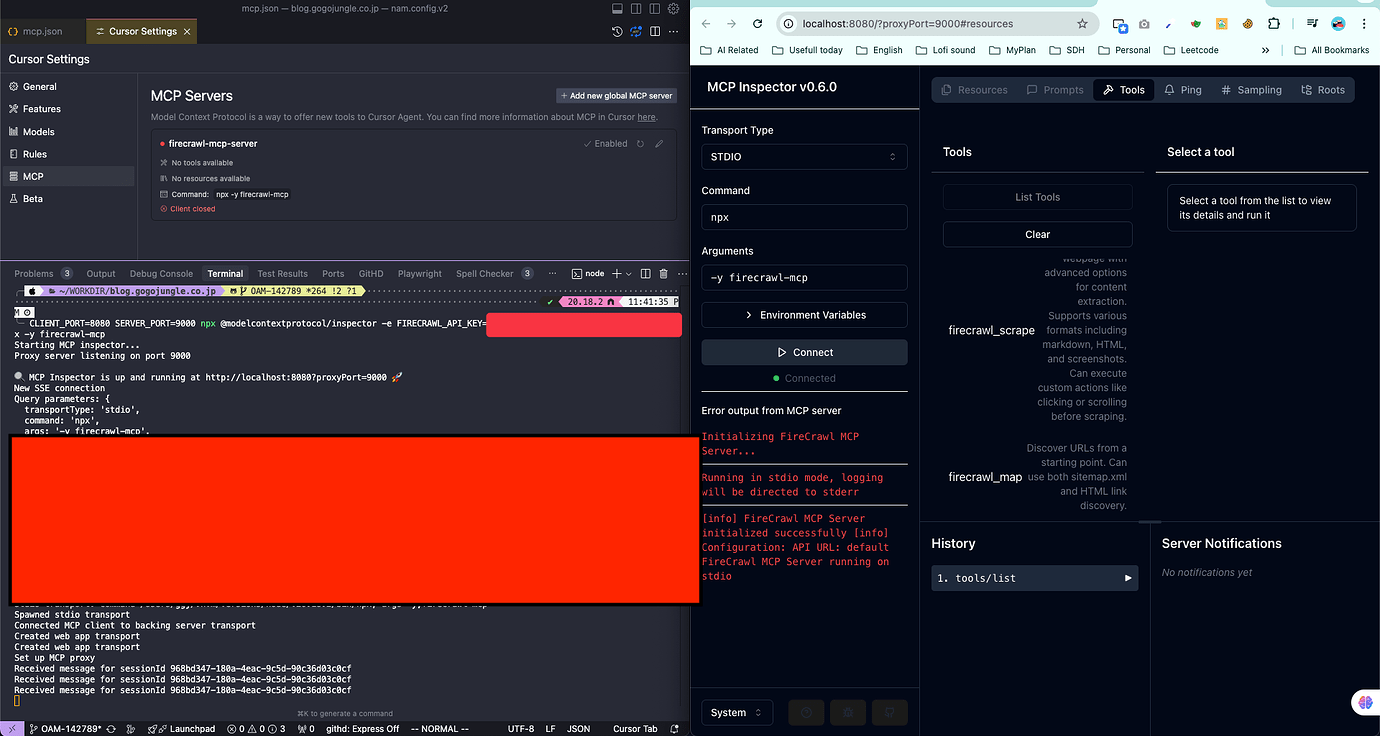The width and height of the screenshot is (1380, 736).
Task: Run Add new global MCP server
Action: click(617, 95)
